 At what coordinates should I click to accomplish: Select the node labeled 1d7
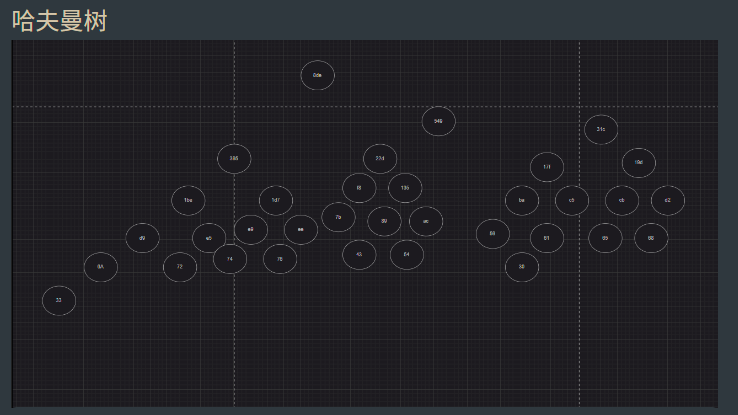[x=276, y=200]
